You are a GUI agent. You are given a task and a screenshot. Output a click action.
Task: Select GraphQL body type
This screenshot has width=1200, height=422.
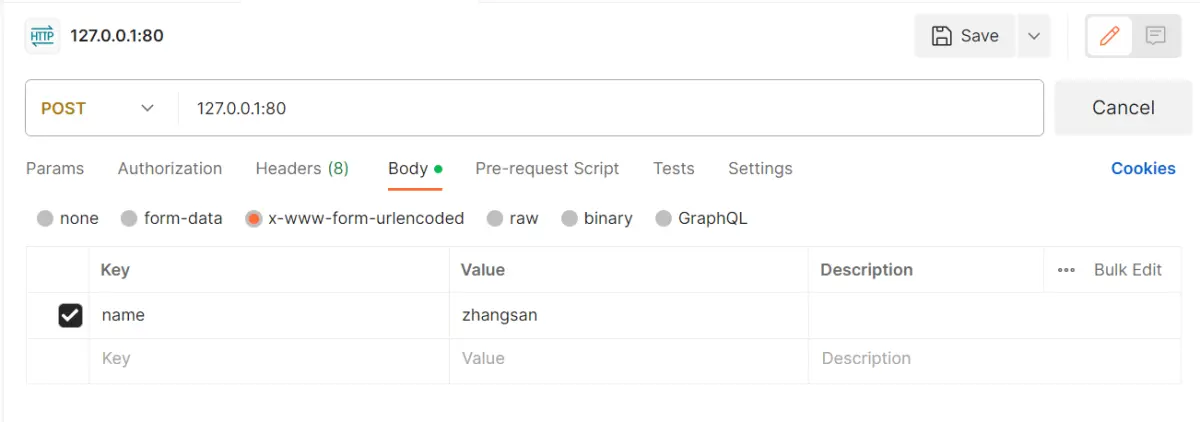click(x=663, y=218)
